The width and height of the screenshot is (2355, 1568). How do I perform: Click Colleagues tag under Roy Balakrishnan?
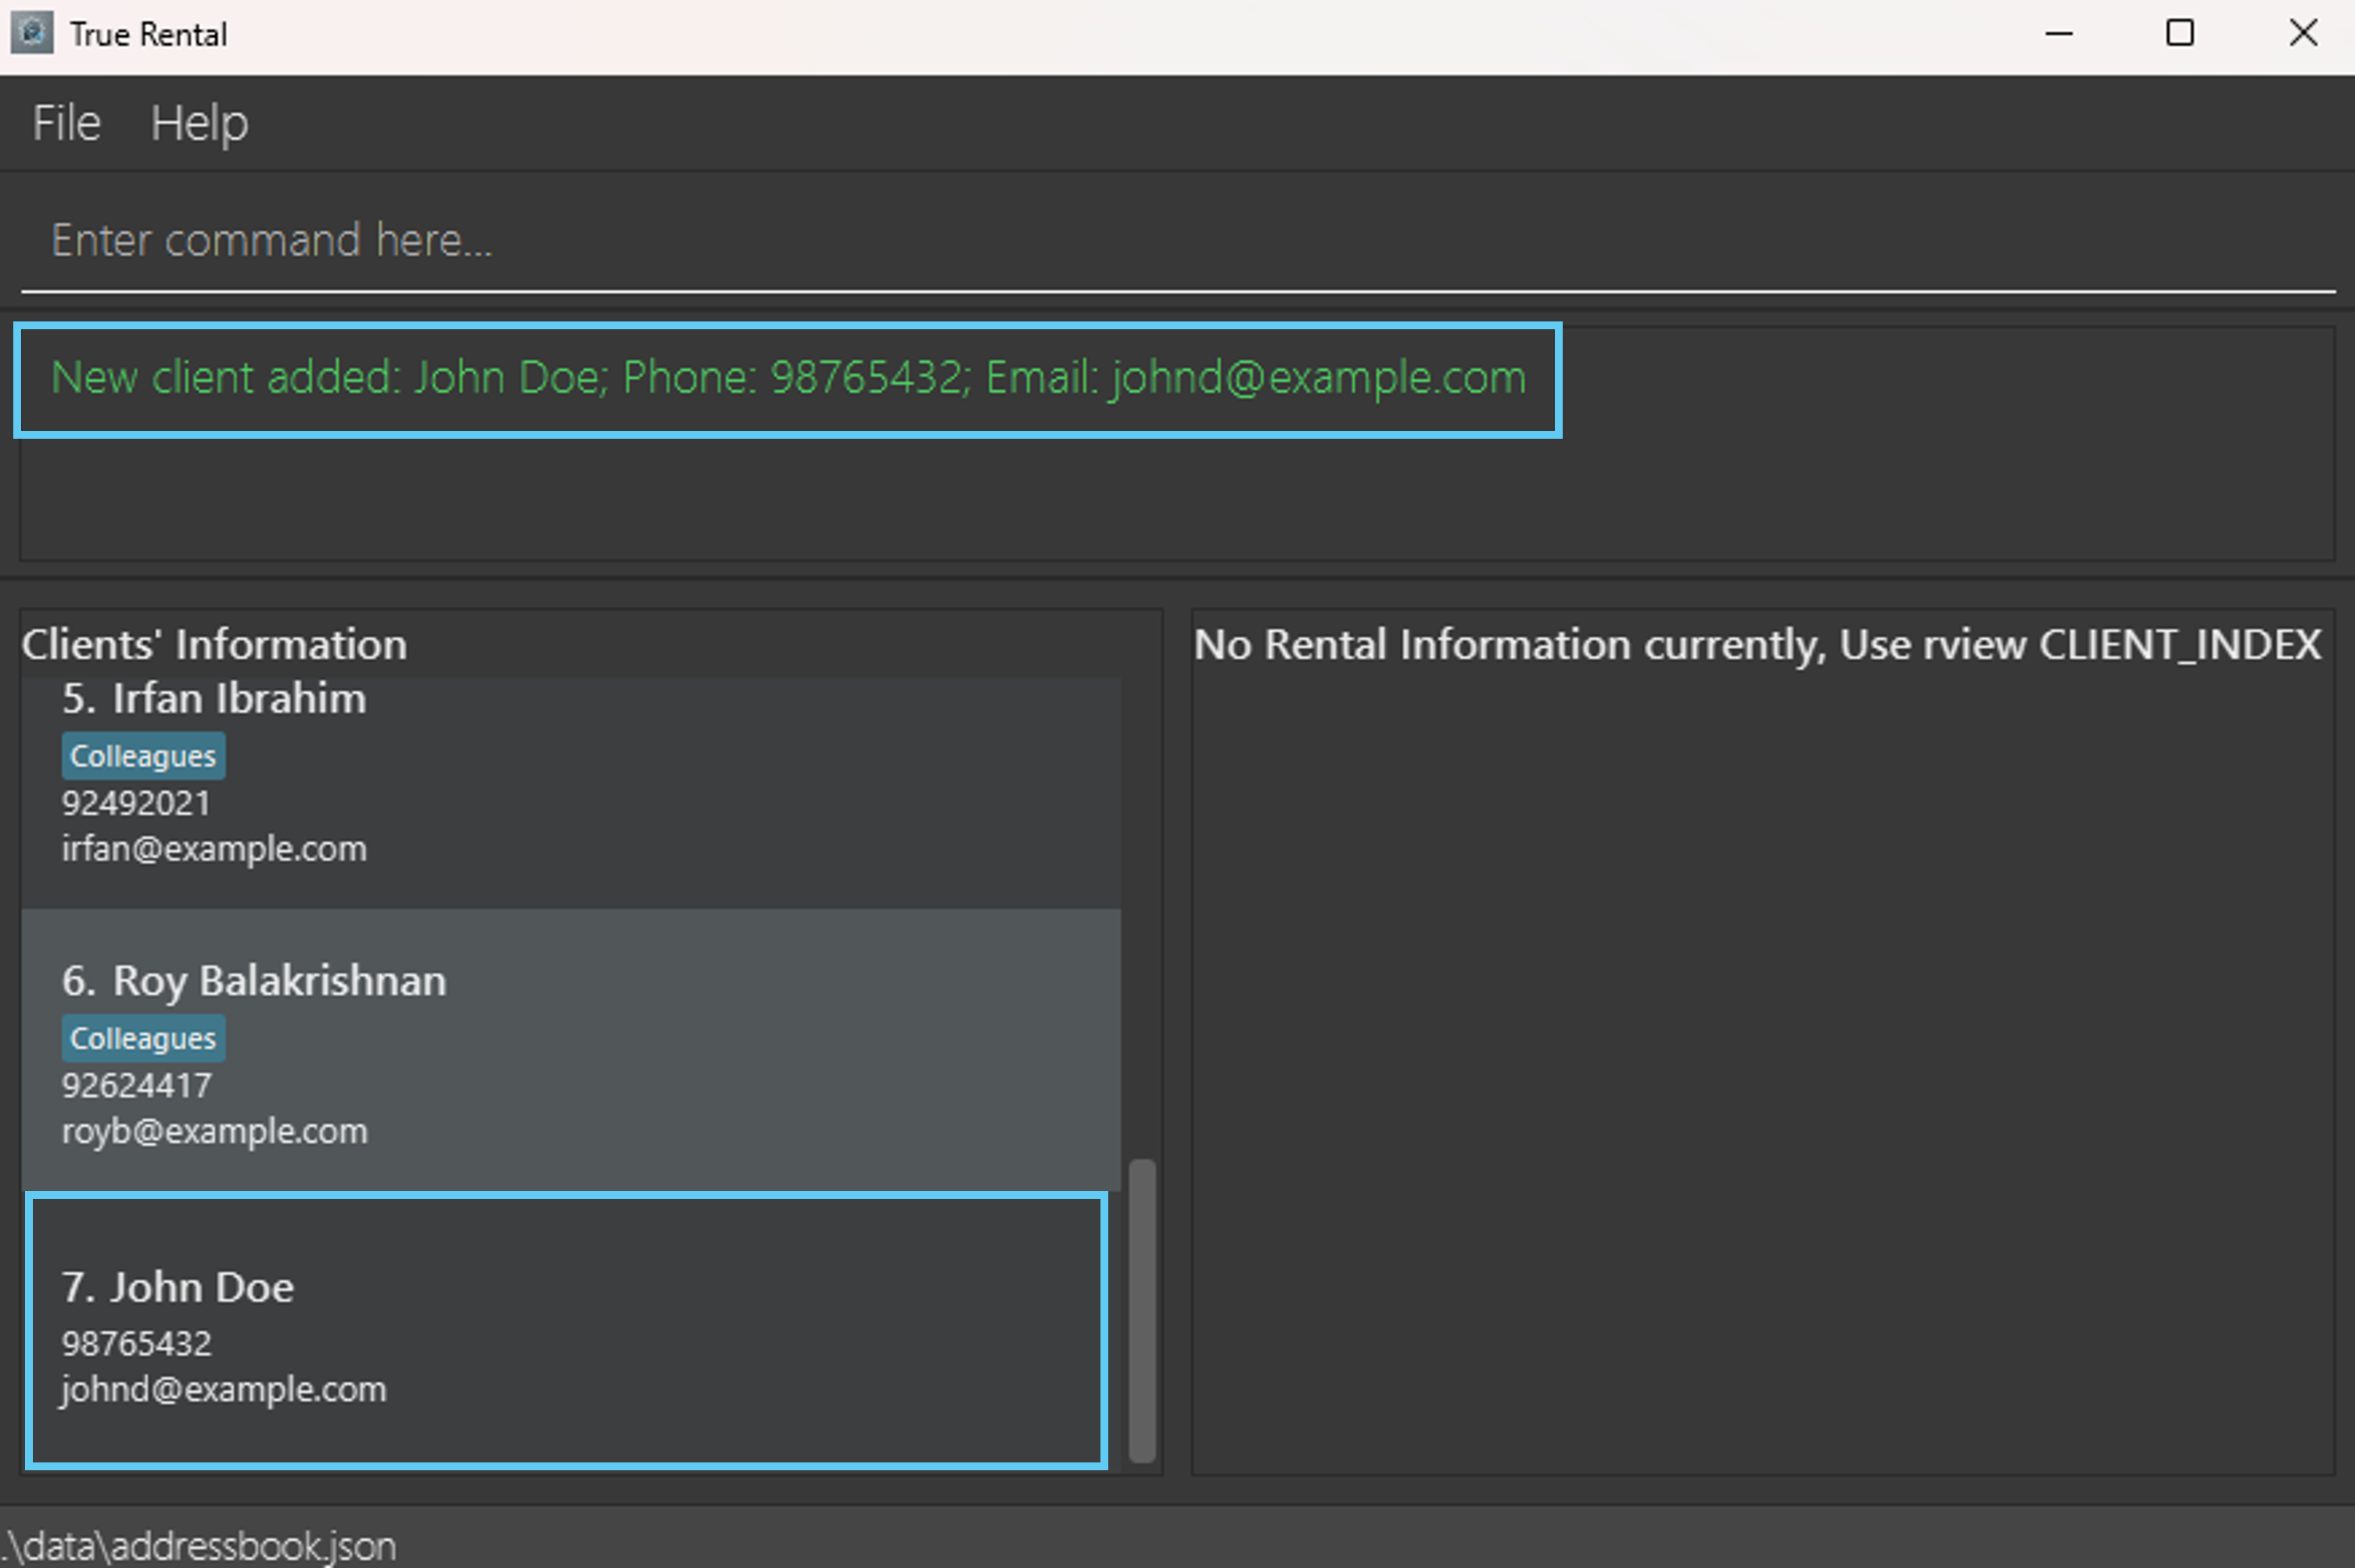(143, 1039)
